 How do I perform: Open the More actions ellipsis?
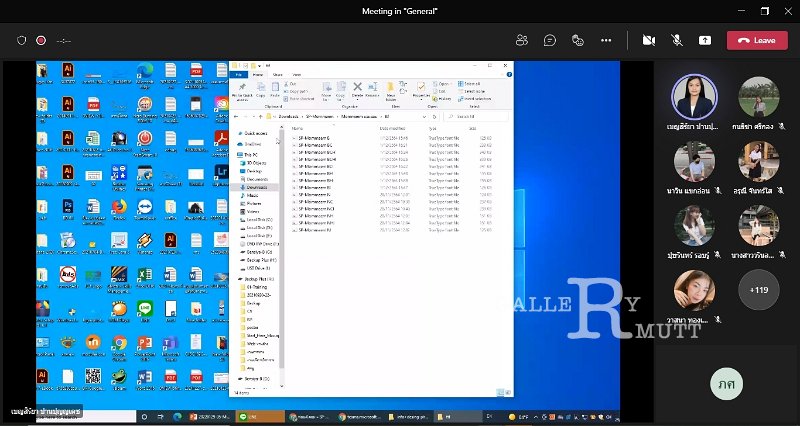pyautogui.click(x=606, y=40)
